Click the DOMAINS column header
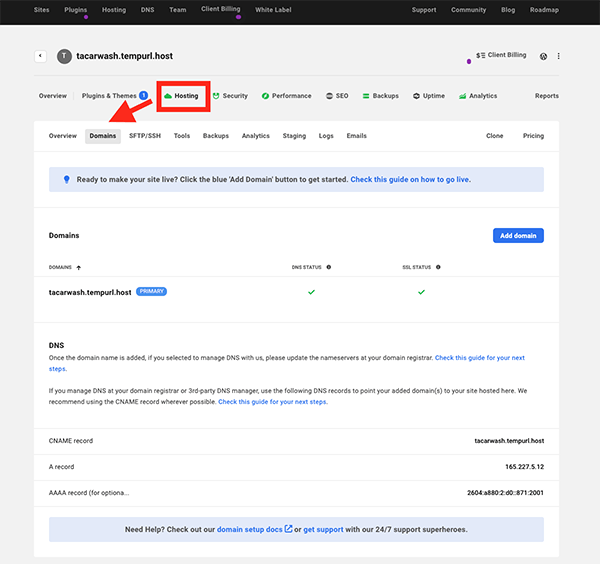This screenshot has height=564, width=600. coord(60,267)
